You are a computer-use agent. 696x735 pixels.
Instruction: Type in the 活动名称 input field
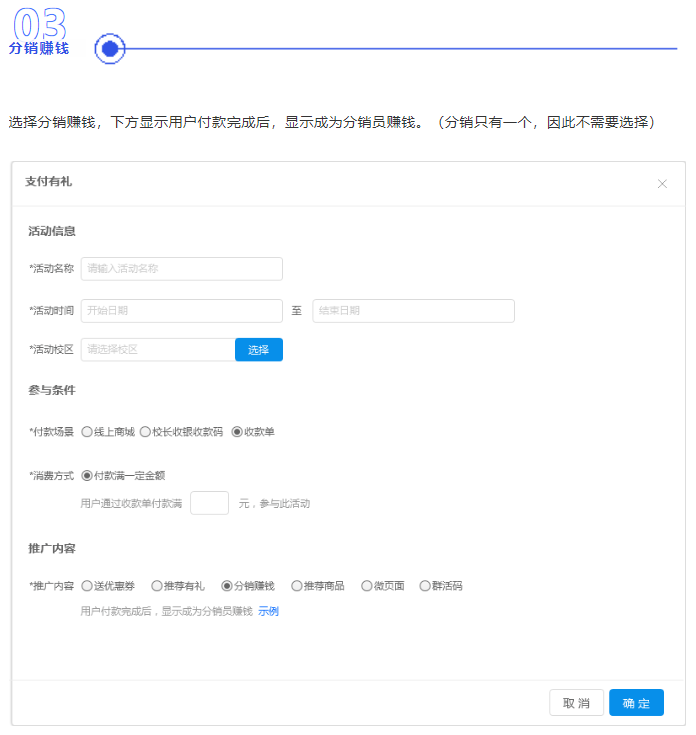[x=181, y=268]
